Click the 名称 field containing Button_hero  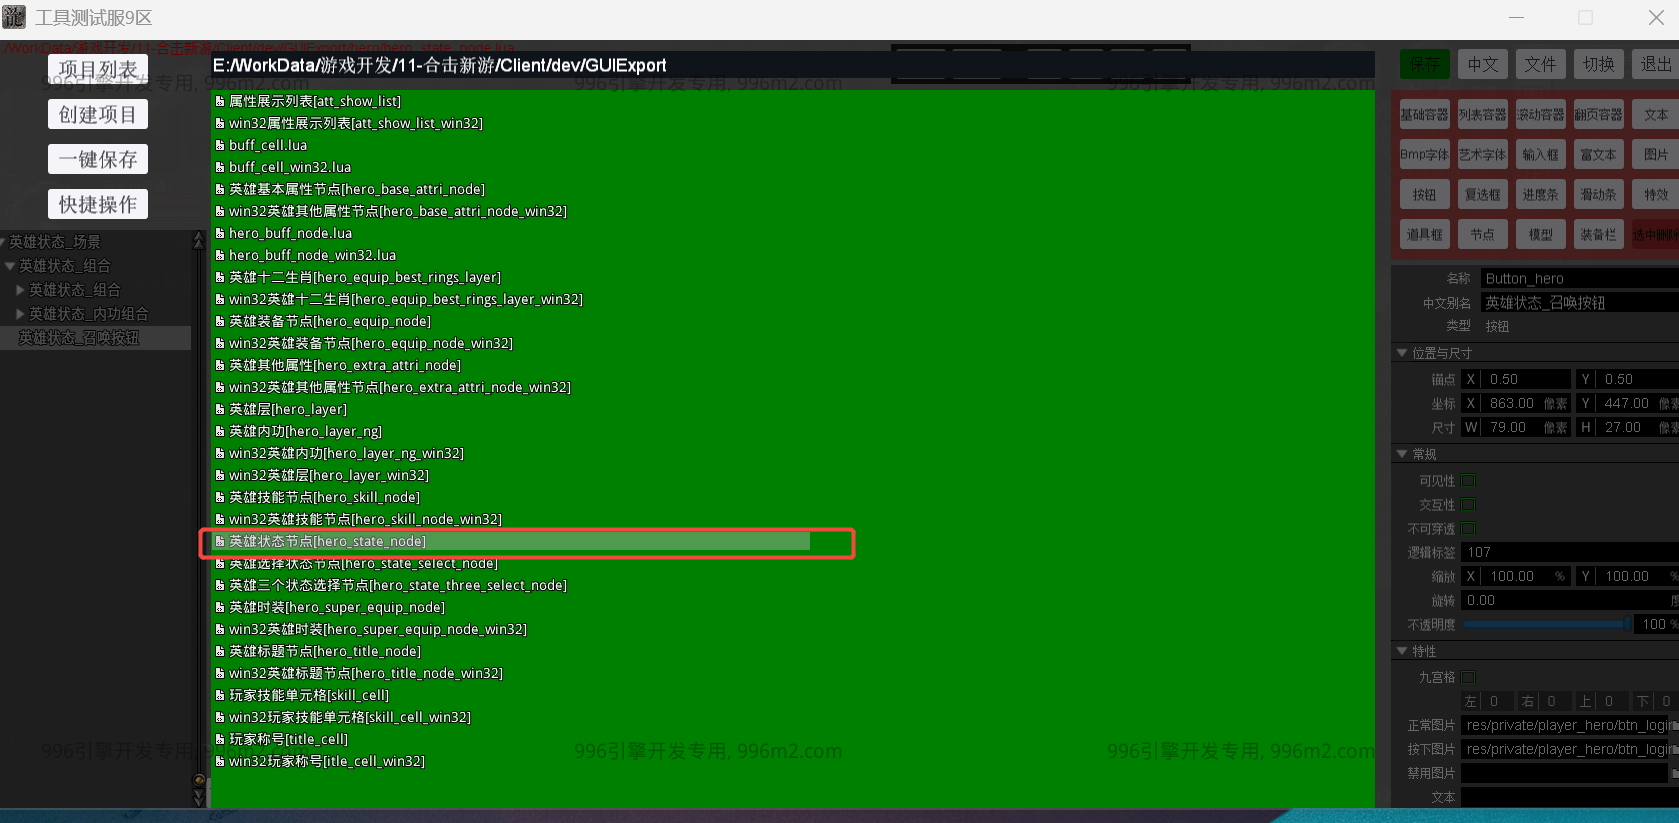(x=1580, y=278)
